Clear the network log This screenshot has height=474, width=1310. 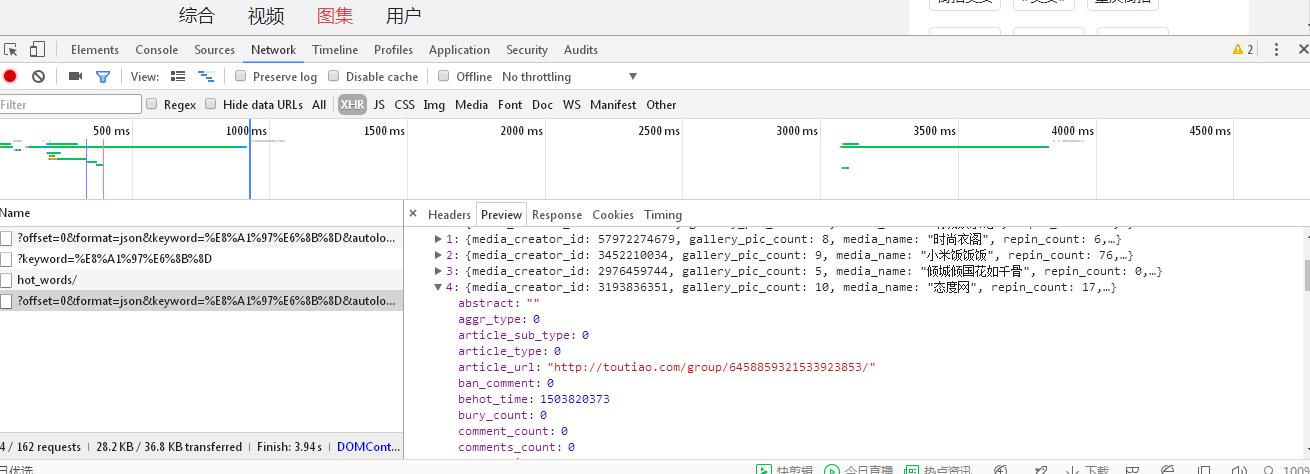38,76
